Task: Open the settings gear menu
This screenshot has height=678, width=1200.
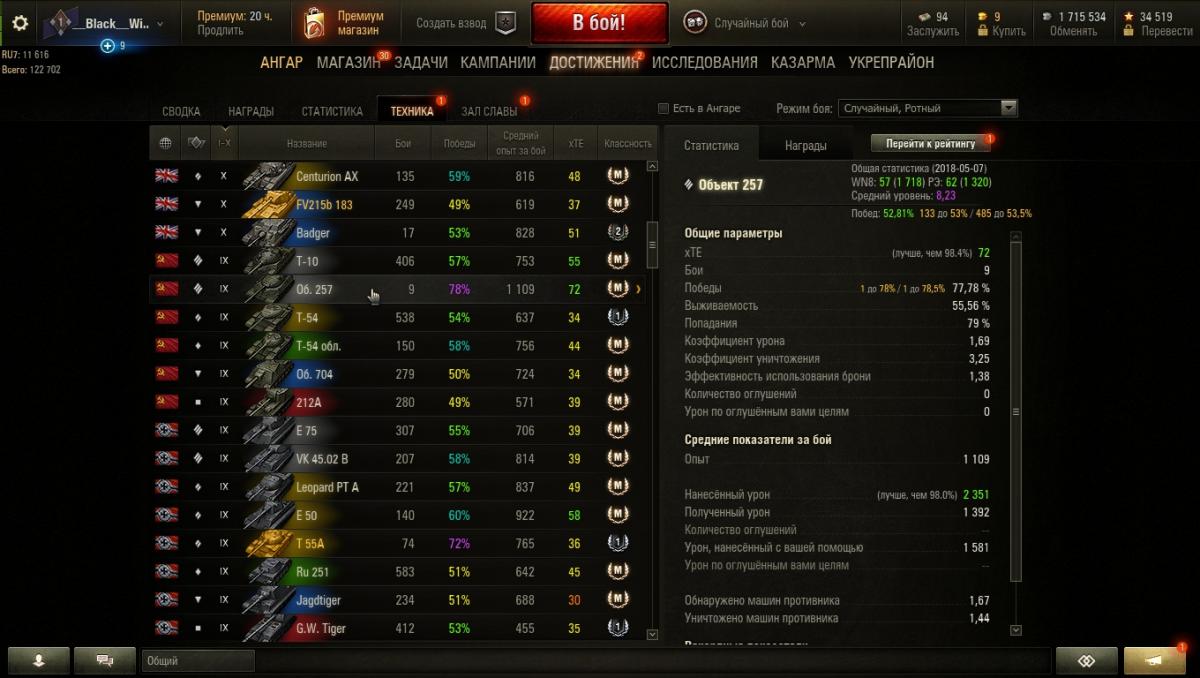Action: [x=20, y=22]
